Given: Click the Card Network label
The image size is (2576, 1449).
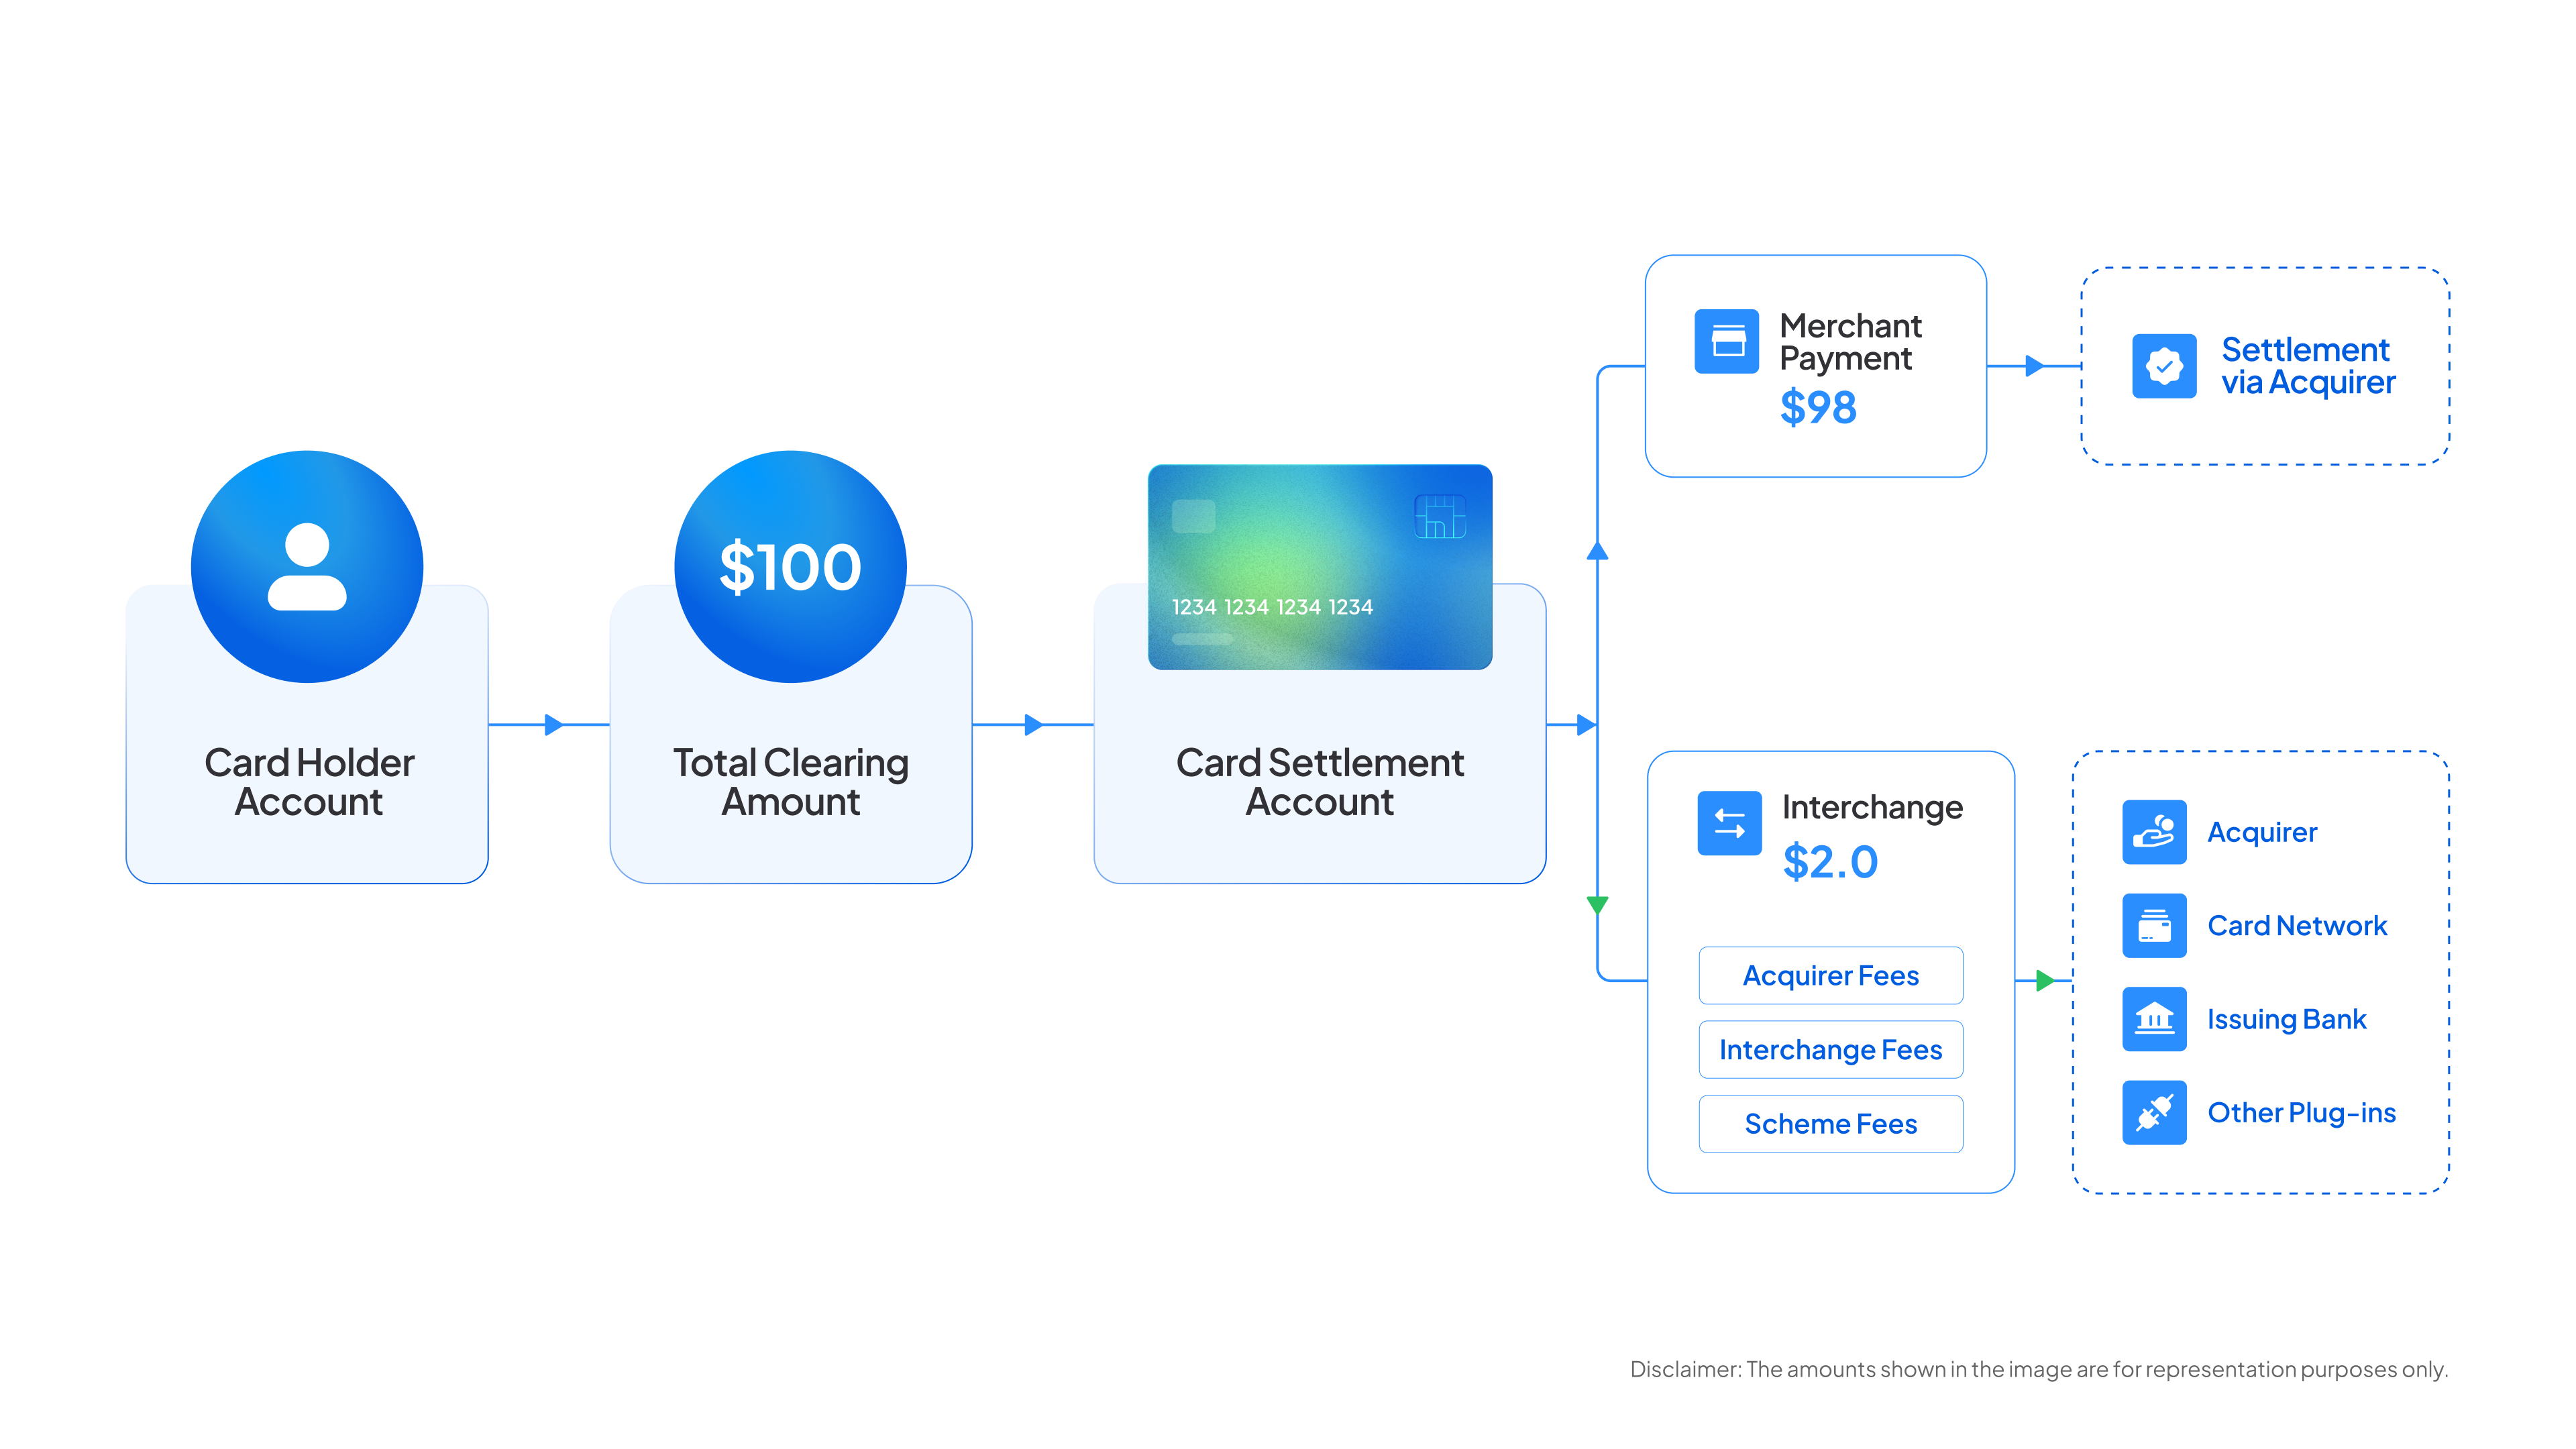Looking at the screenshot, I should pos(2296,925).
